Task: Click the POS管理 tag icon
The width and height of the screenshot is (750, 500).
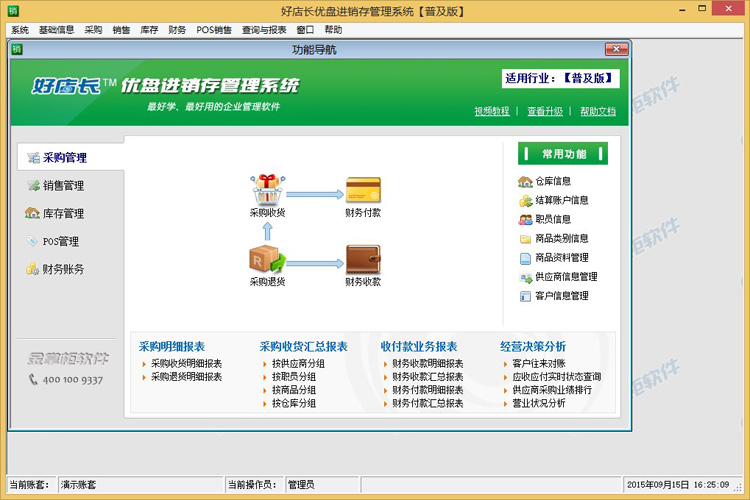Action: pyautogui.click(x=32, y=241)
